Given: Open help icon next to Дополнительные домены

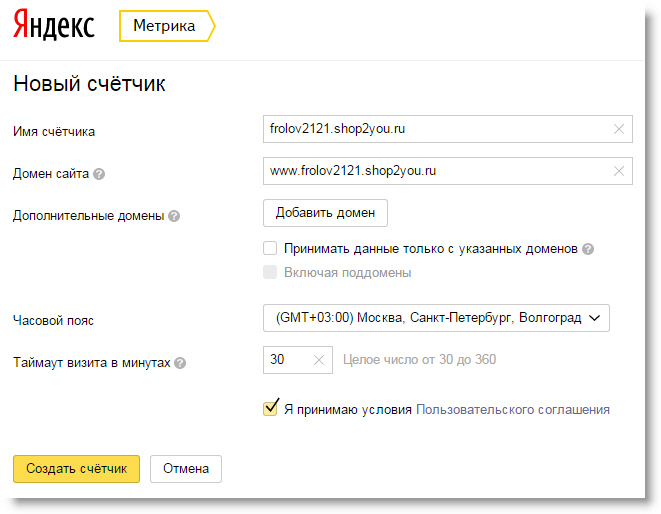Looking at the screenshot, I should click(174, 216).
